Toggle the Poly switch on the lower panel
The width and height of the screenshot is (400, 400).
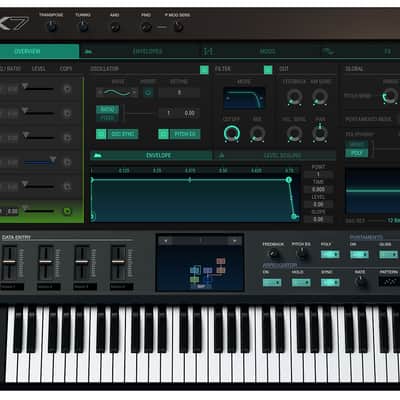pos(330,255)
